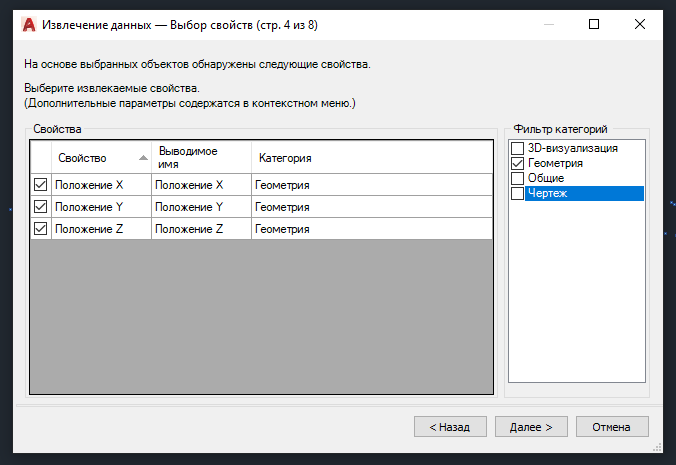
Task: Select the Положение Z display name cell
Action: (x=200, y=229)
